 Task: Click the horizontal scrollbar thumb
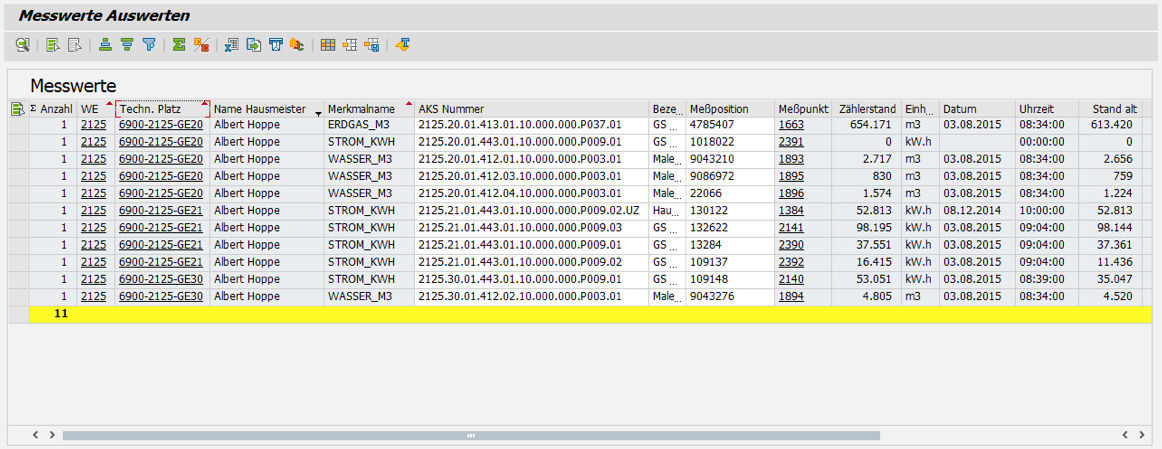tap(470, 435)
